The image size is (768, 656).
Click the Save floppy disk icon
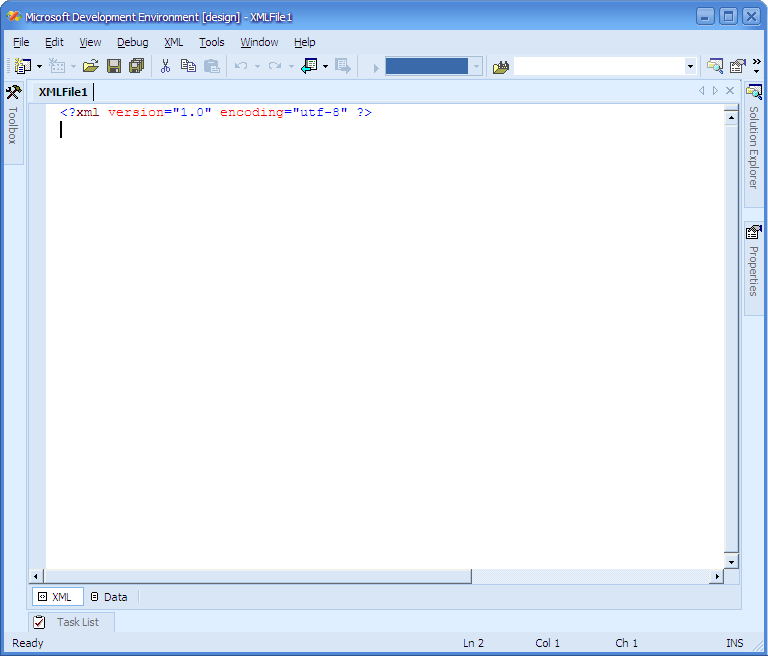[114, 66]
